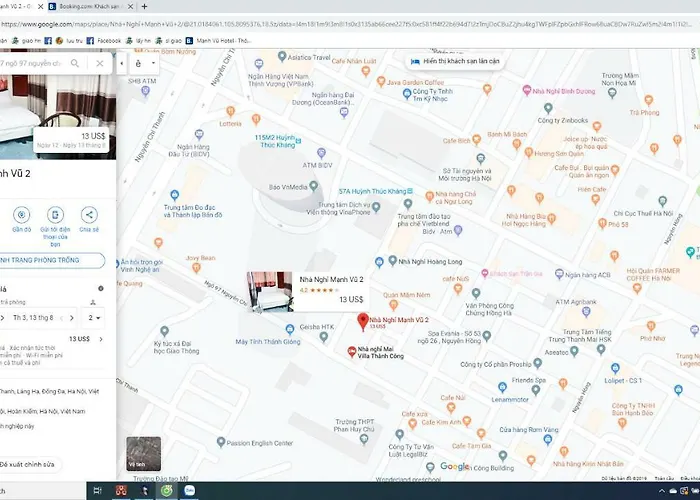The width and height of the screenshot is (700, 500).
Task: Click the Cửa hàng Rơm Vàng marker
Action: pyautogui.click(x=548, y=440)
